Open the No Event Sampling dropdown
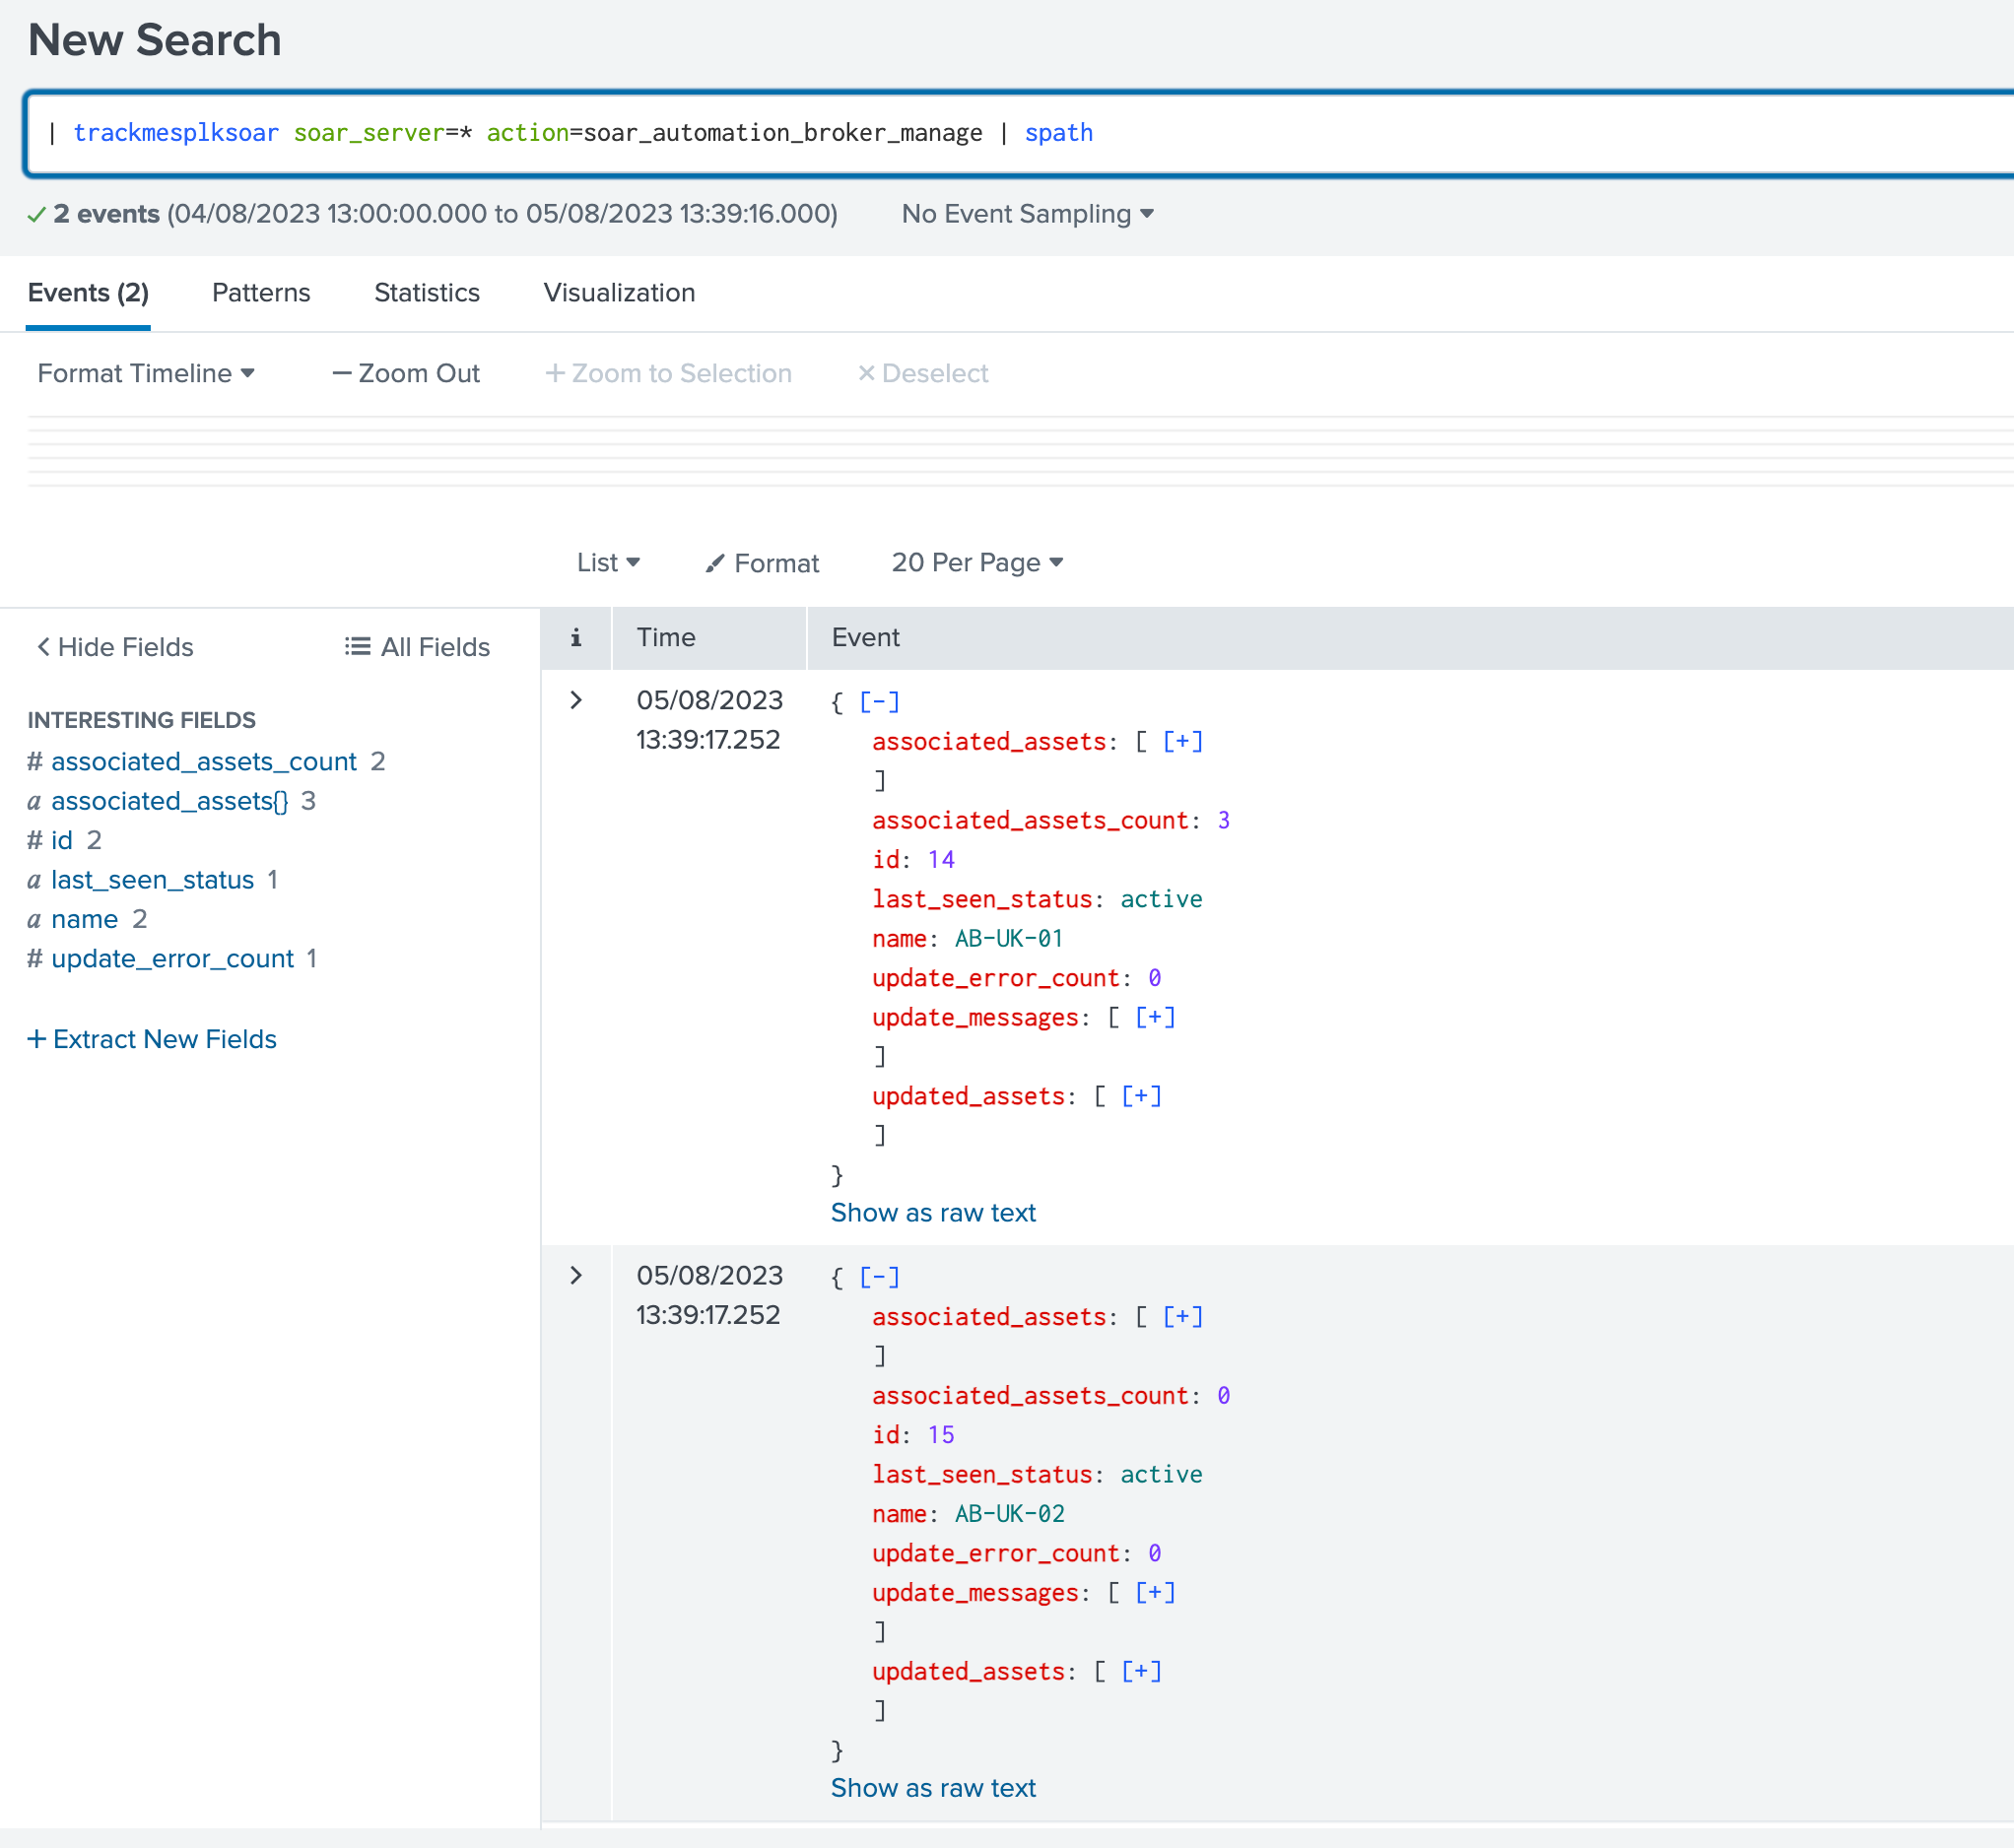 1027,214
